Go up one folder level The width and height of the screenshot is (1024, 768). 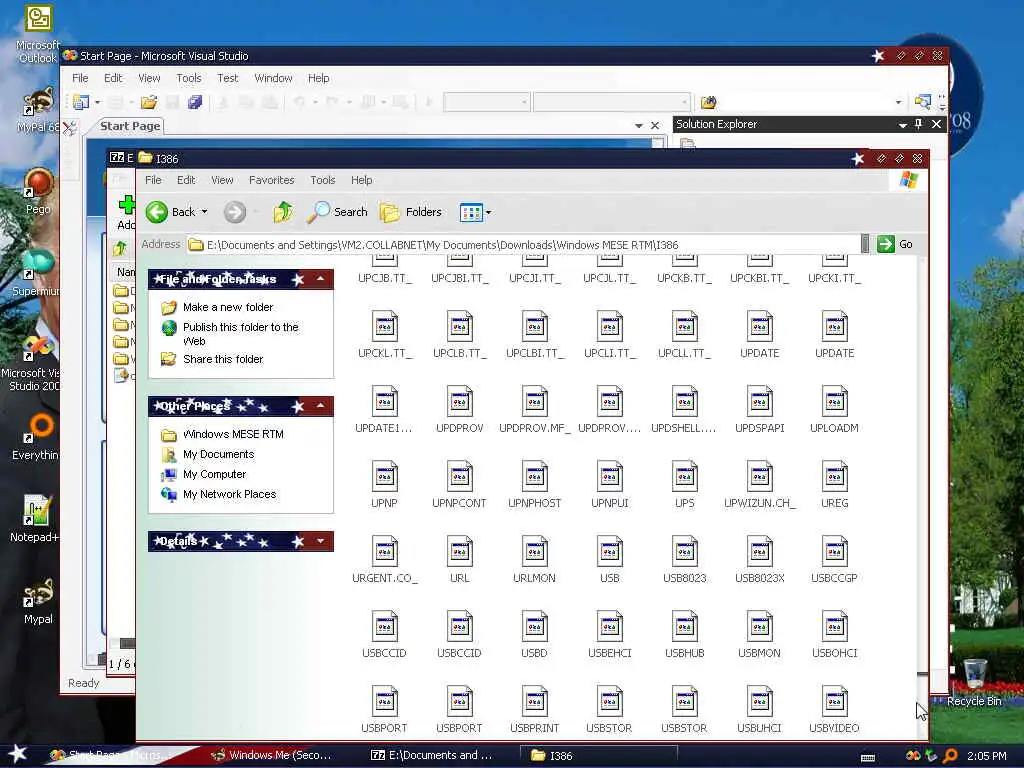coord(283,212)
